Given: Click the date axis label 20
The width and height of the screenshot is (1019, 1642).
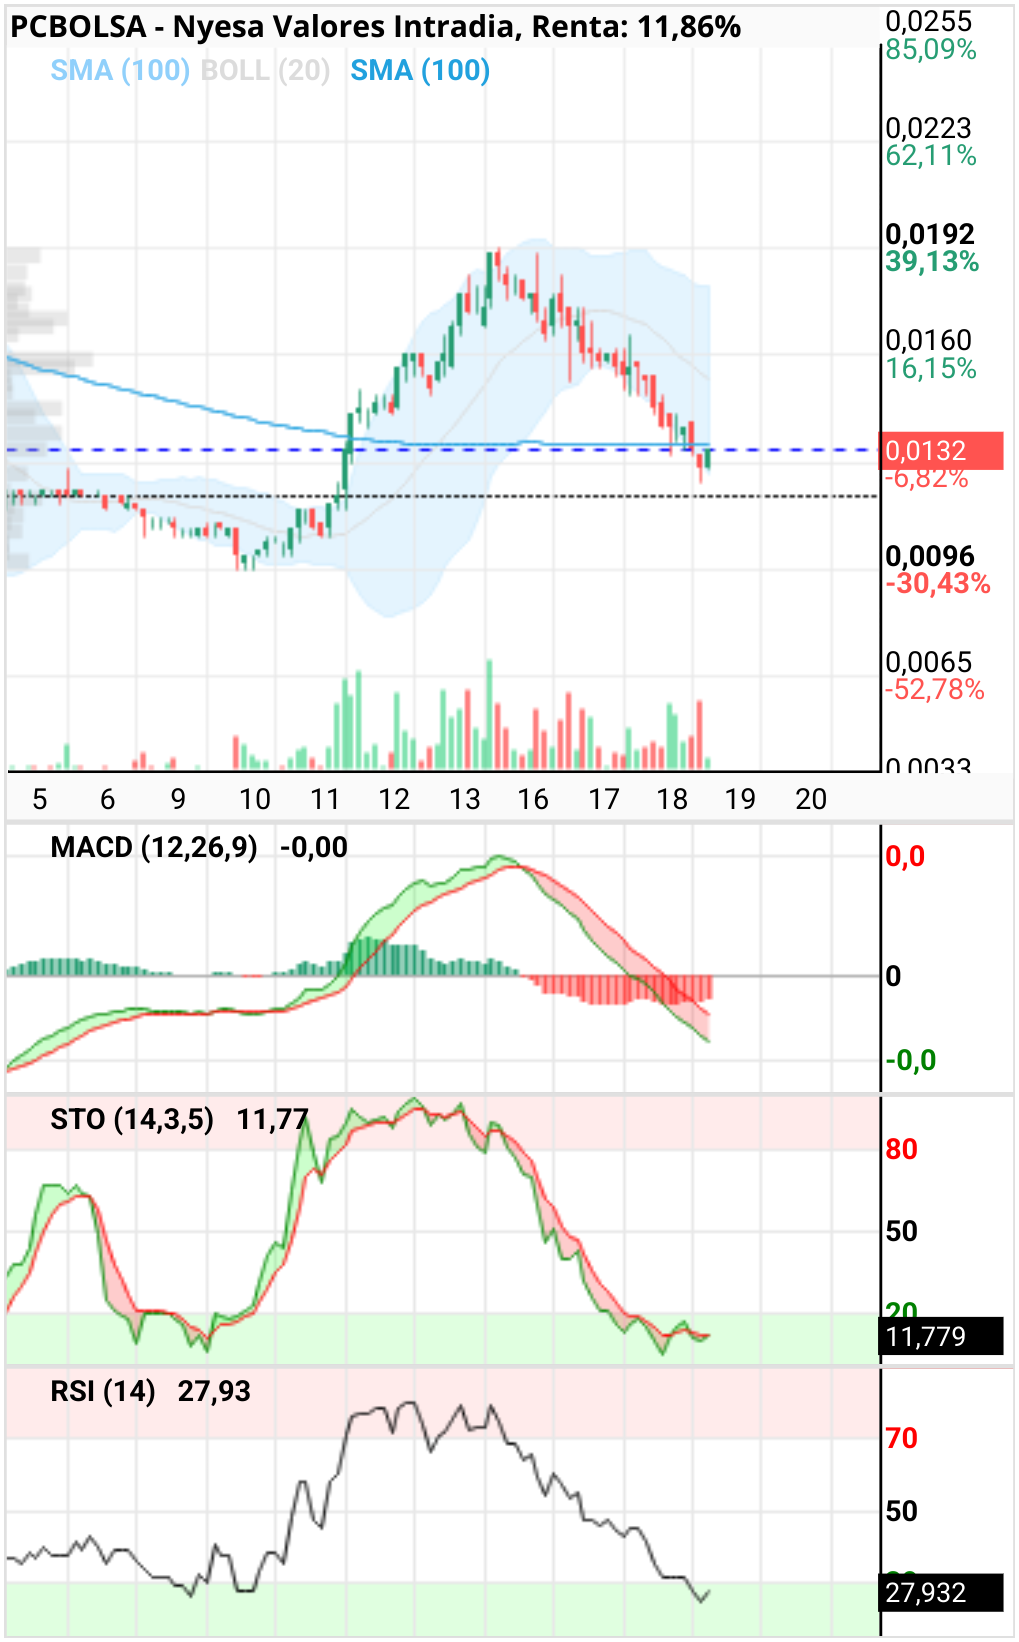Looking at the screenshot, I should pos(811,799).
